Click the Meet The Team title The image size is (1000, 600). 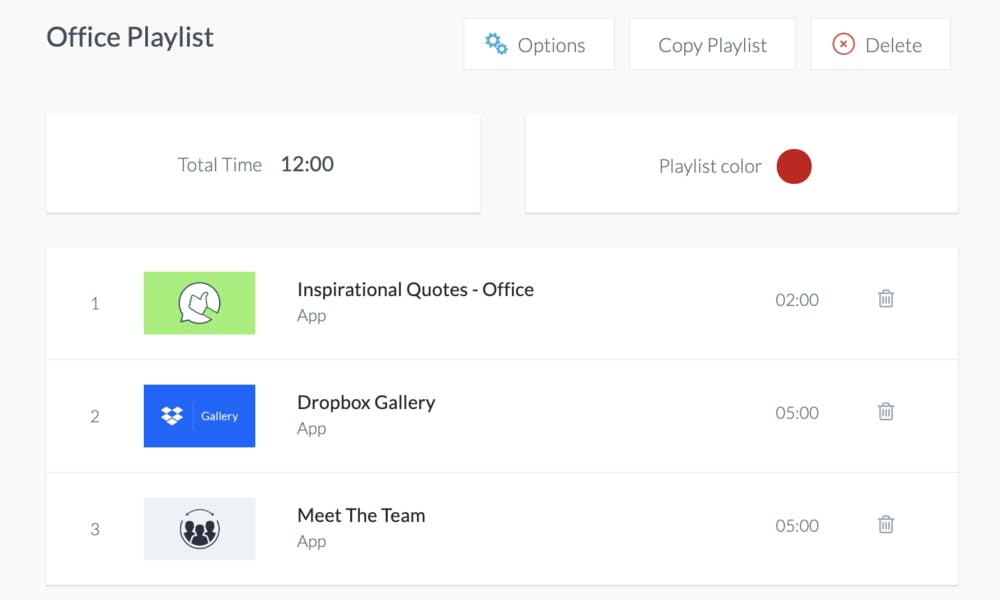[361, 515]
